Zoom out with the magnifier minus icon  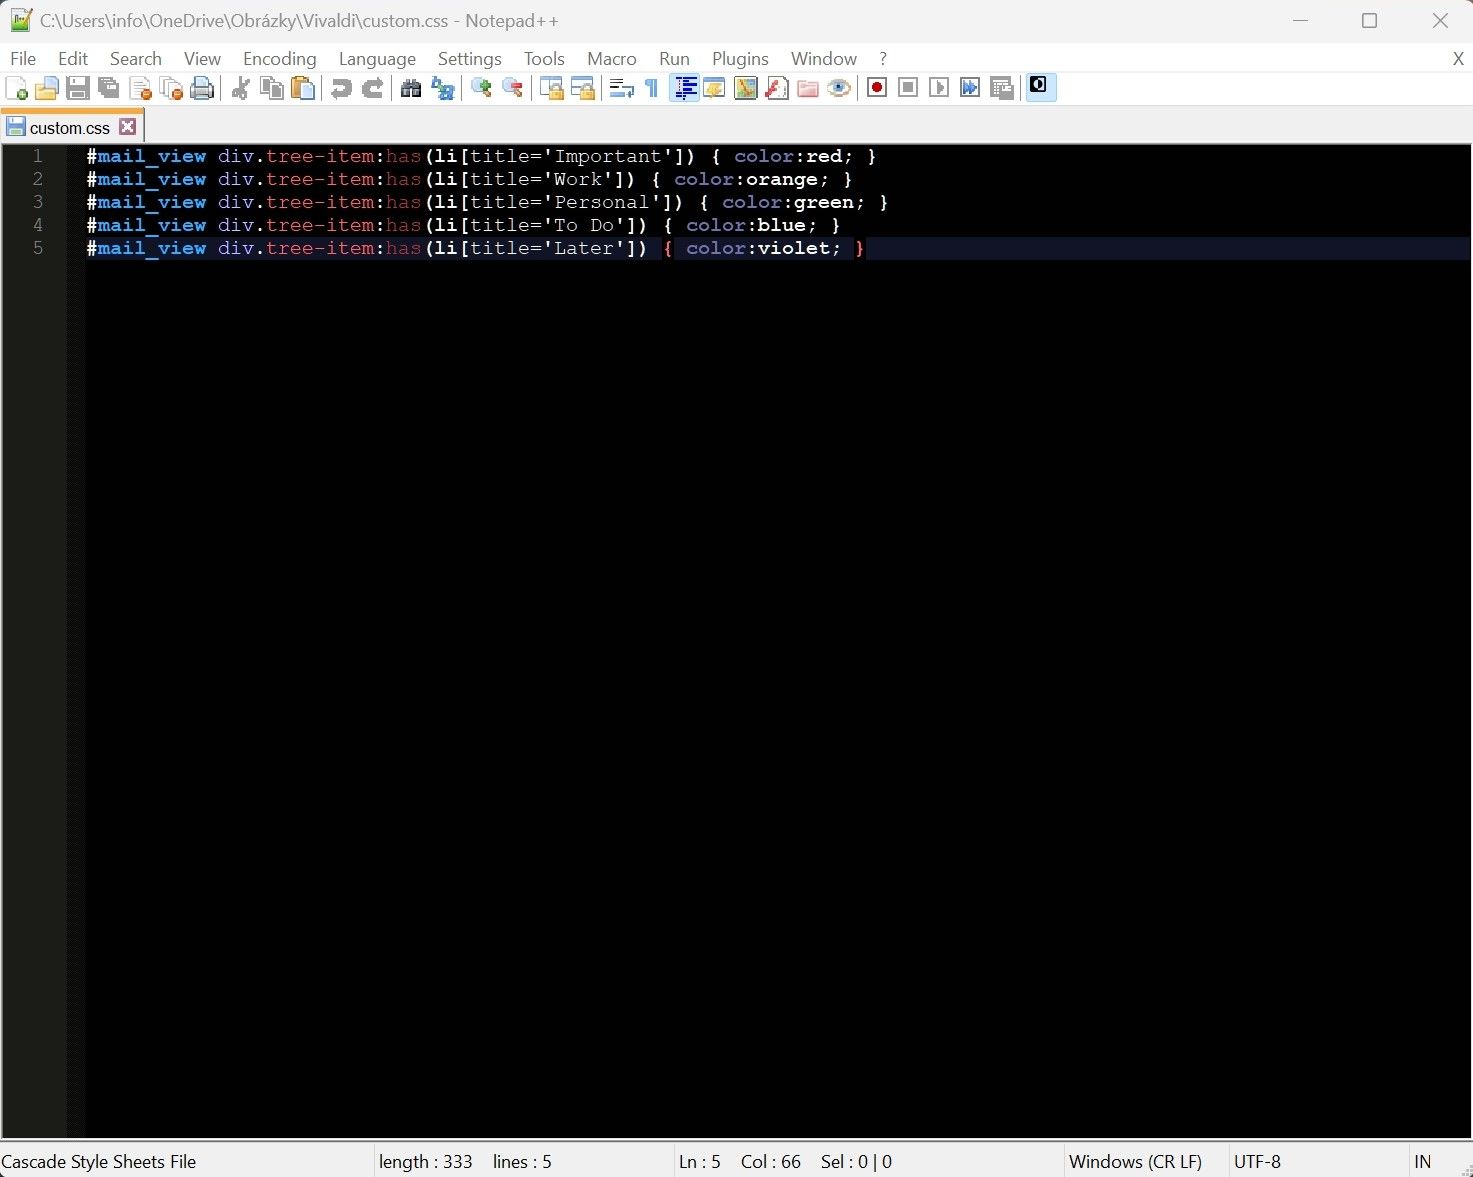512,88
